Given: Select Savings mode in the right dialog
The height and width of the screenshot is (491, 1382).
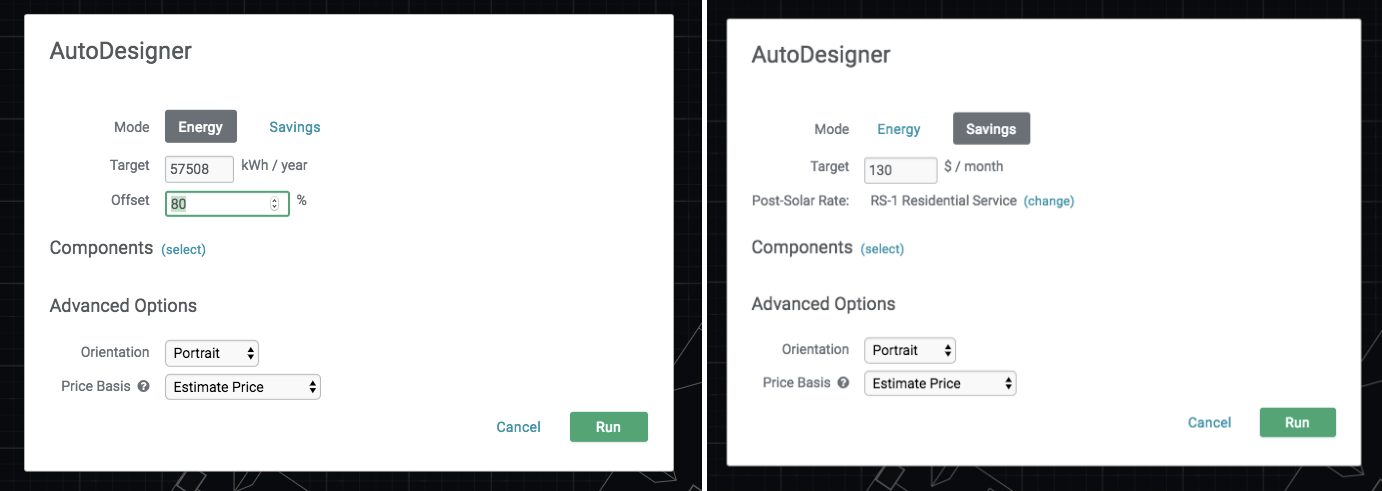Looking at the screenshot, I should (991, 129).
